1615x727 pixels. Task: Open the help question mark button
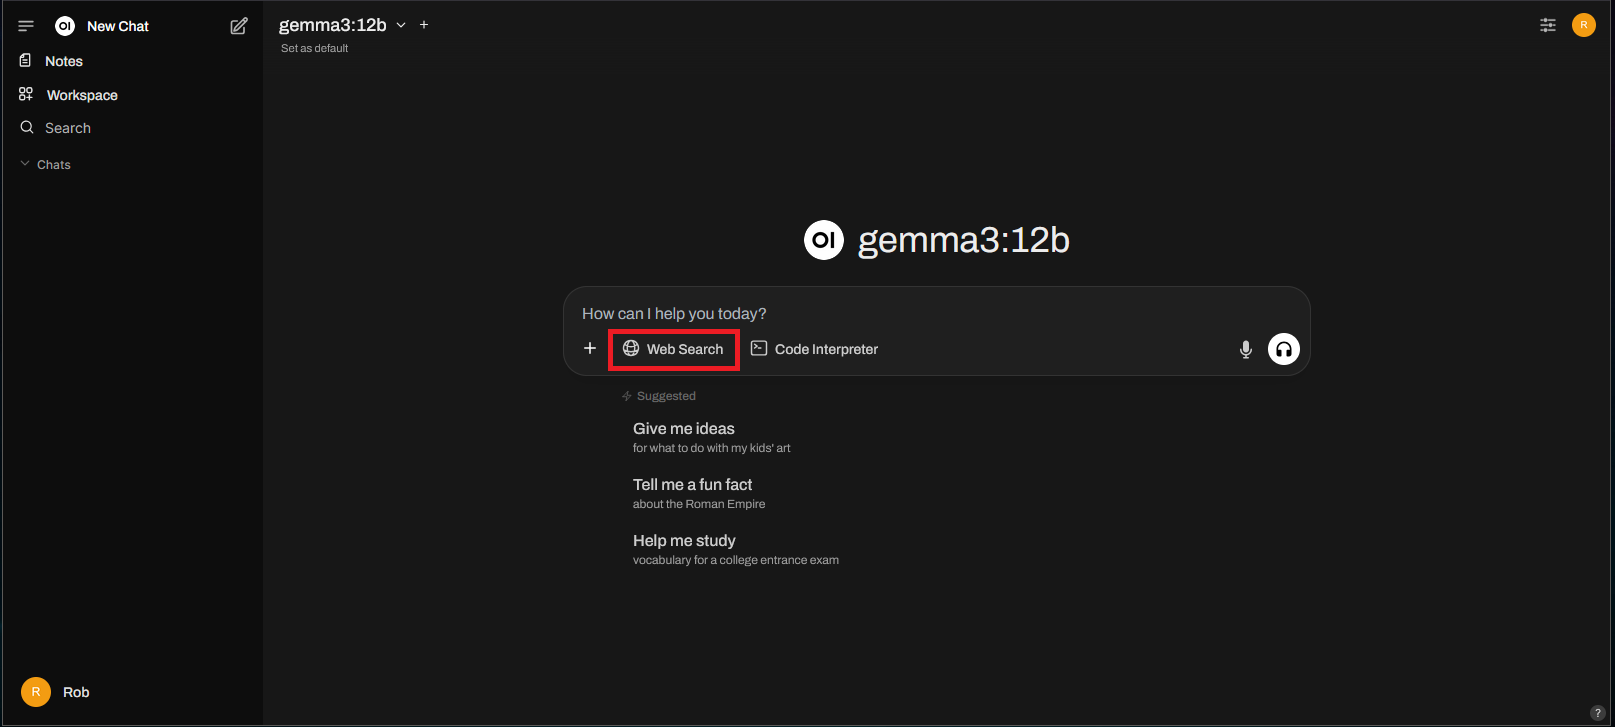click(x=1597, y=713)
